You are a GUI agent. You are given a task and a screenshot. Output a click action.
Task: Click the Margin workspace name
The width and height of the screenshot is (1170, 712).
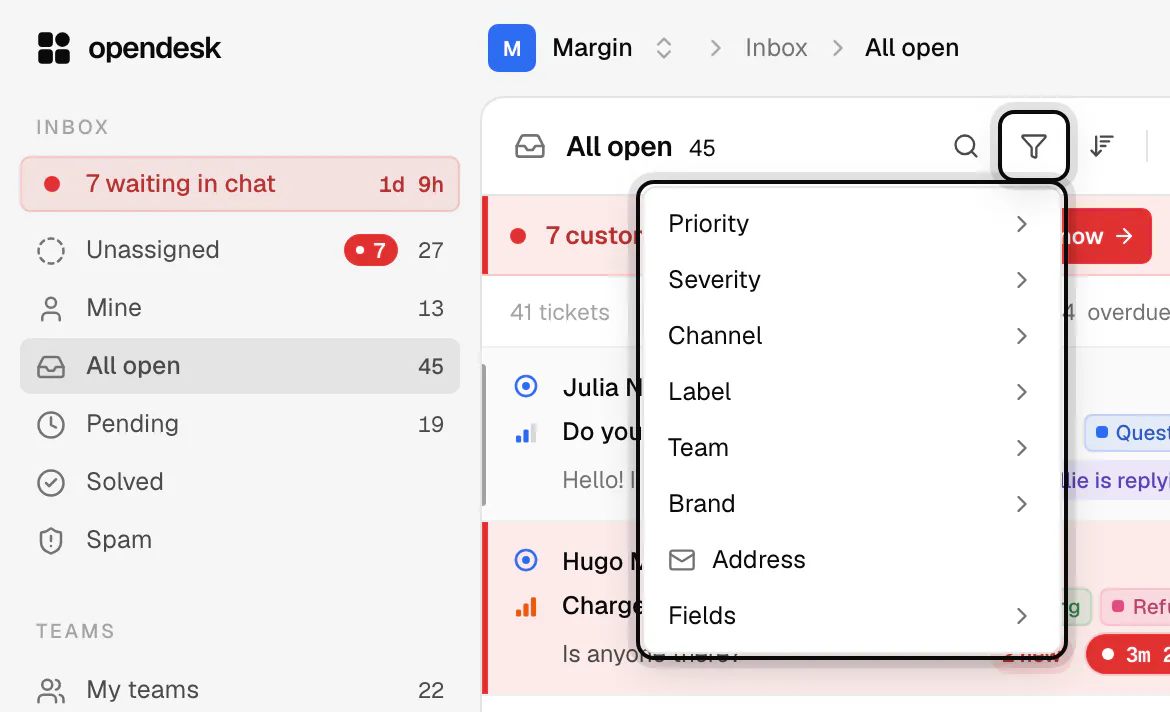tap(592, 48)
